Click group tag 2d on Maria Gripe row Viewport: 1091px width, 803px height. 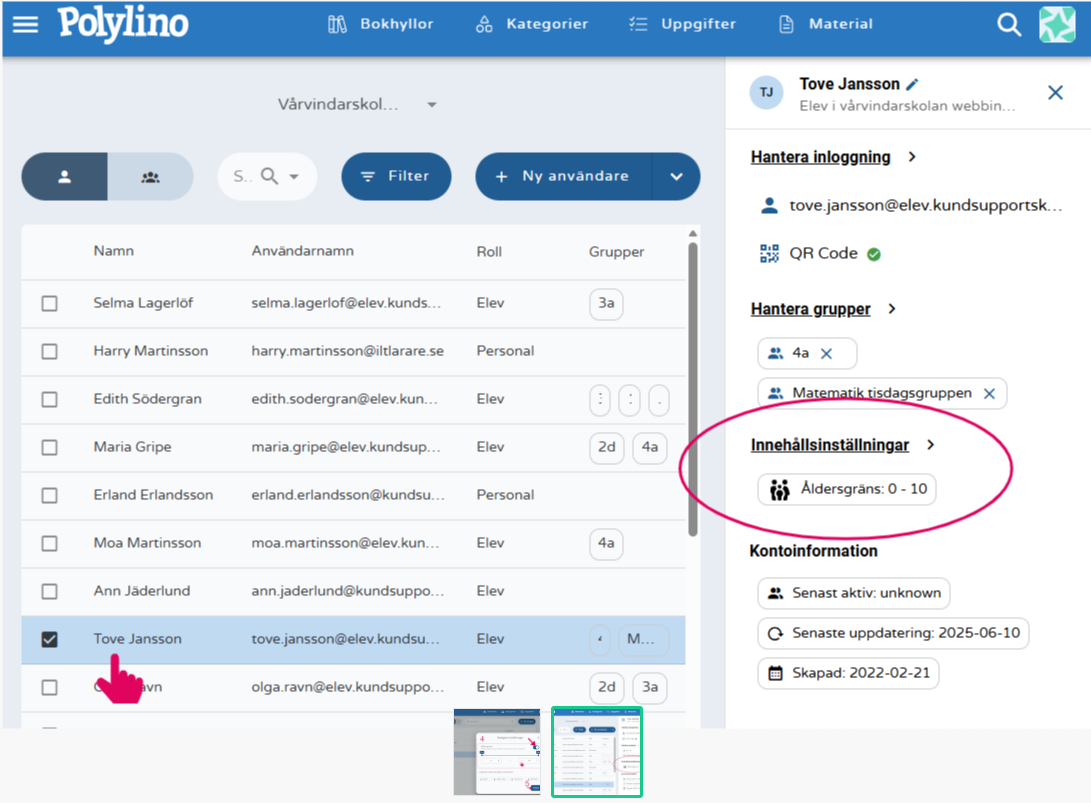607,447
